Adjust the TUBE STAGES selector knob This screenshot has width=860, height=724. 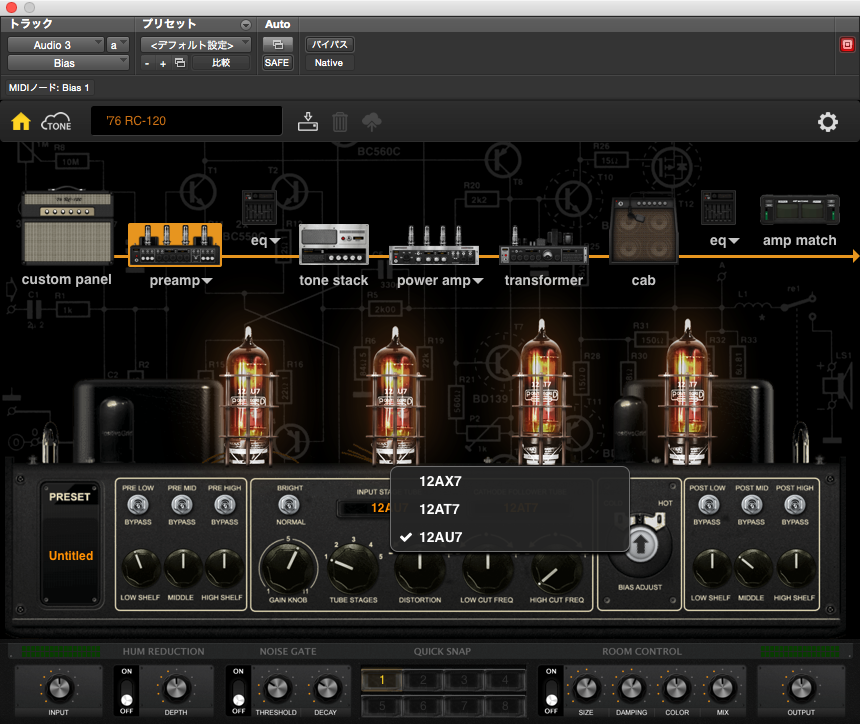[353, 568]
